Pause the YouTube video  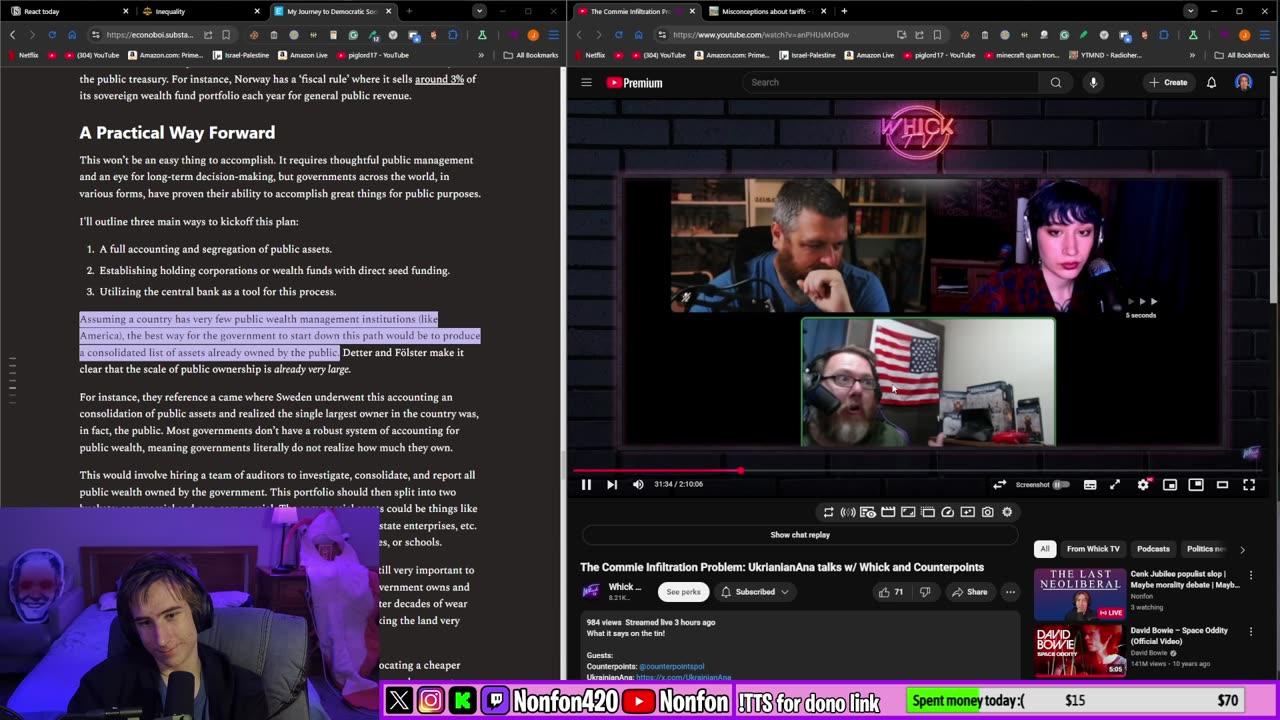(586, 484)
